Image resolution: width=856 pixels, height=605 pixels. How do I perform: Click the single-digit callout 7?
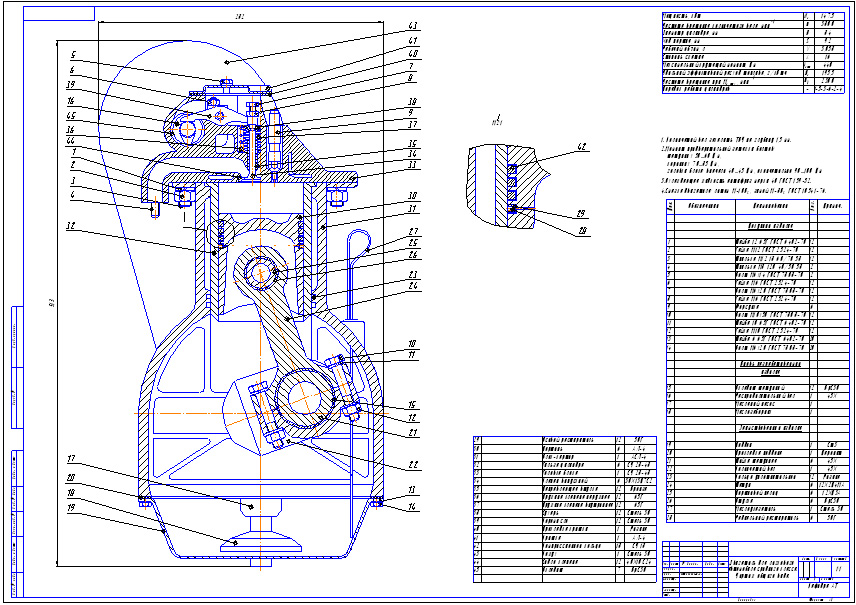pos(412,66)
